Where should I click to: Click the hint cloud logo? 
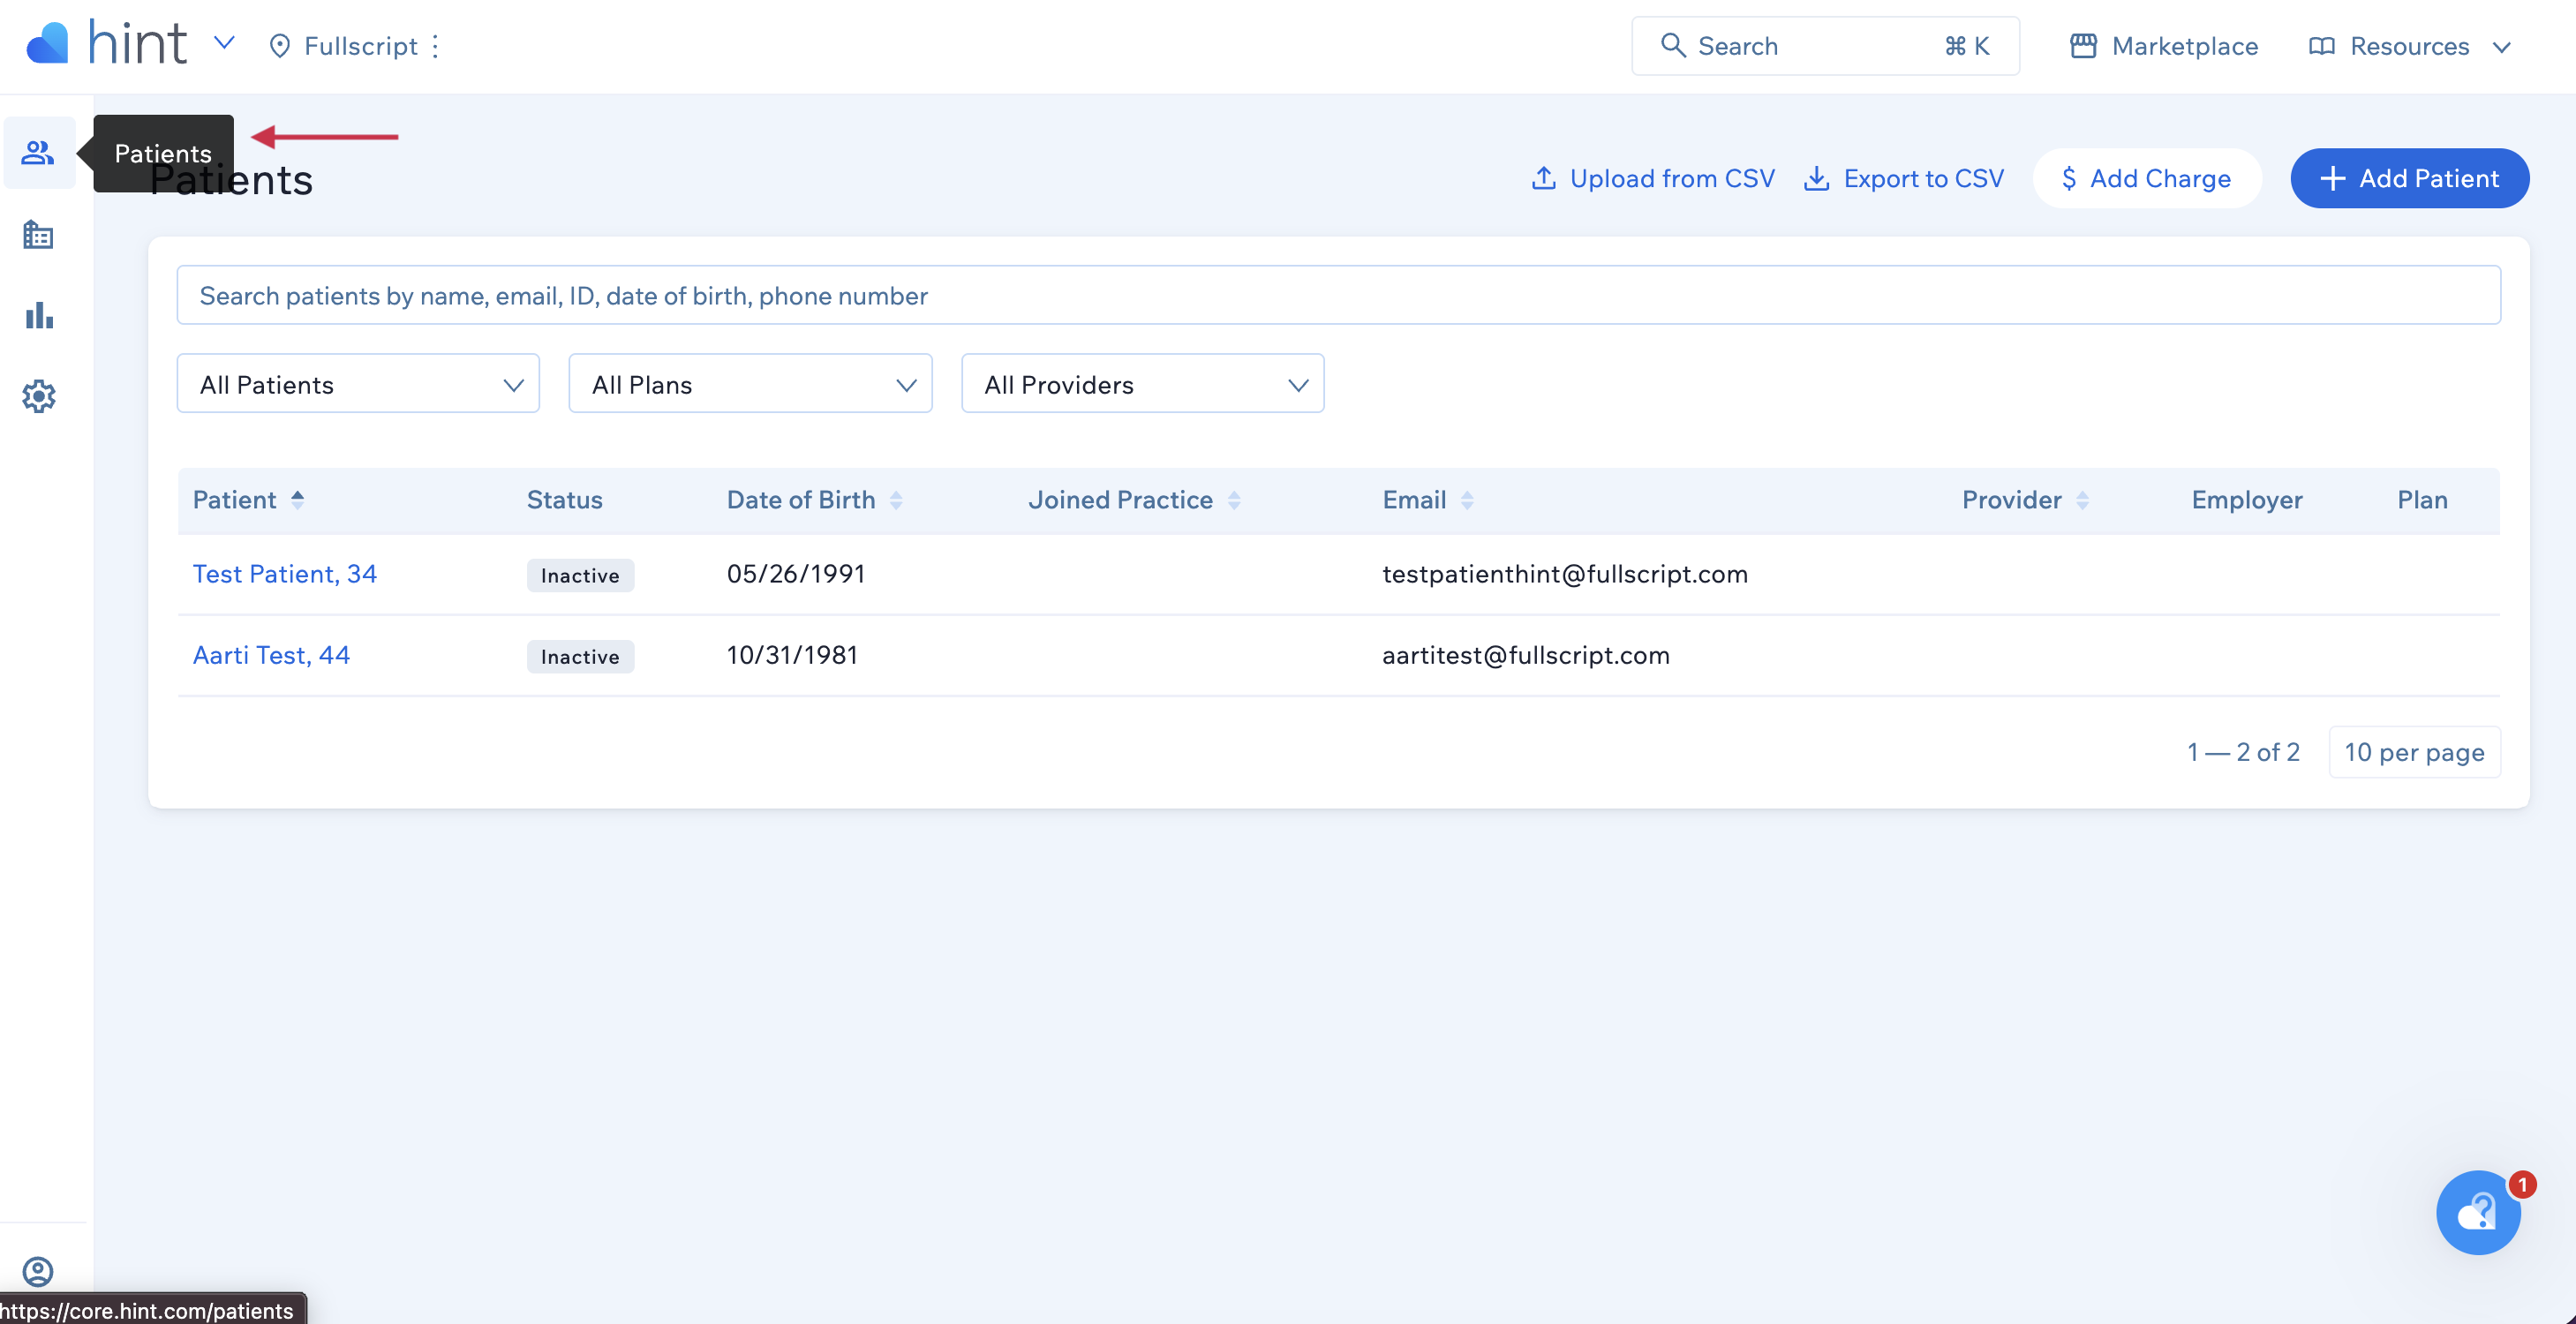(47, 44)
